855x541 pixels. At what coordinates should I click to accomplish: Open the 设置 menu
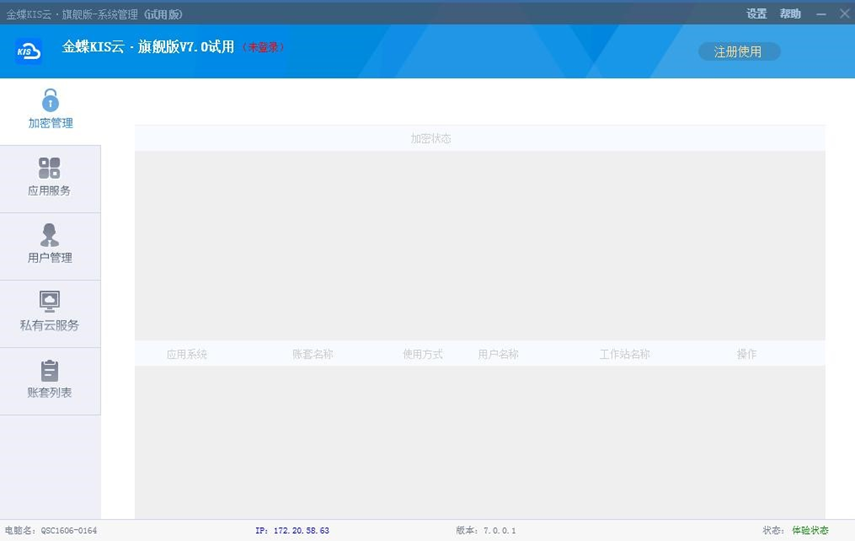pos(756,14)
